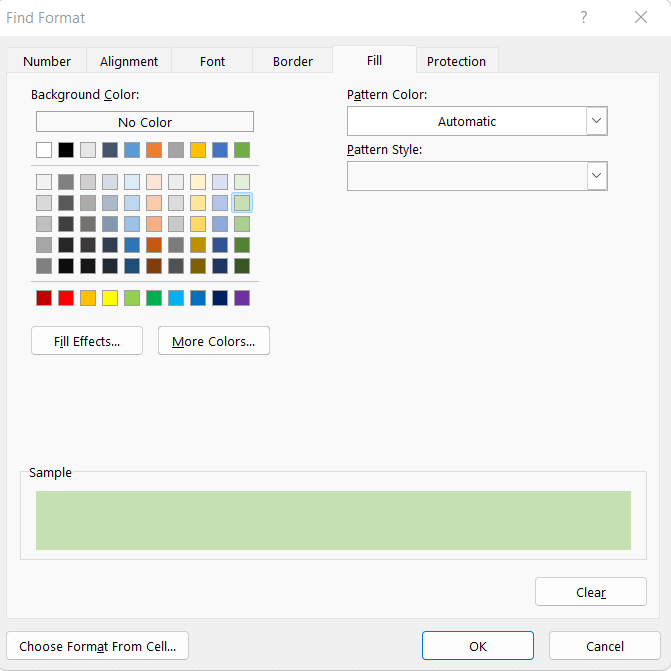Click Choose Format From Cell button

[x=98, y=646]
